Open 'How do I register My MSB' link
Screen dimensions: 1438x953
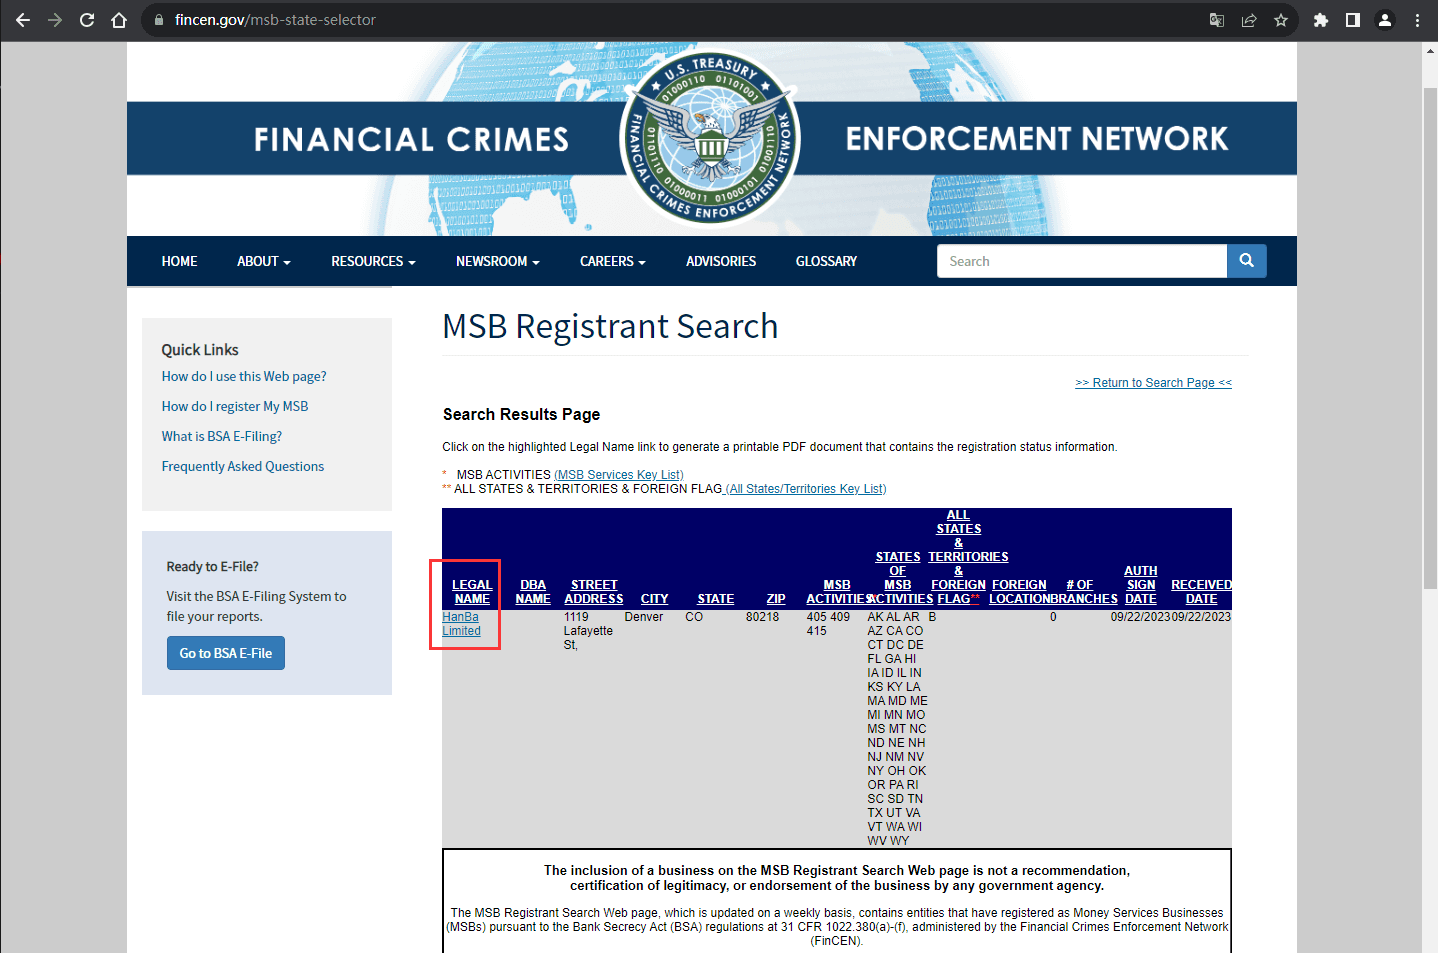pos(235,406)
